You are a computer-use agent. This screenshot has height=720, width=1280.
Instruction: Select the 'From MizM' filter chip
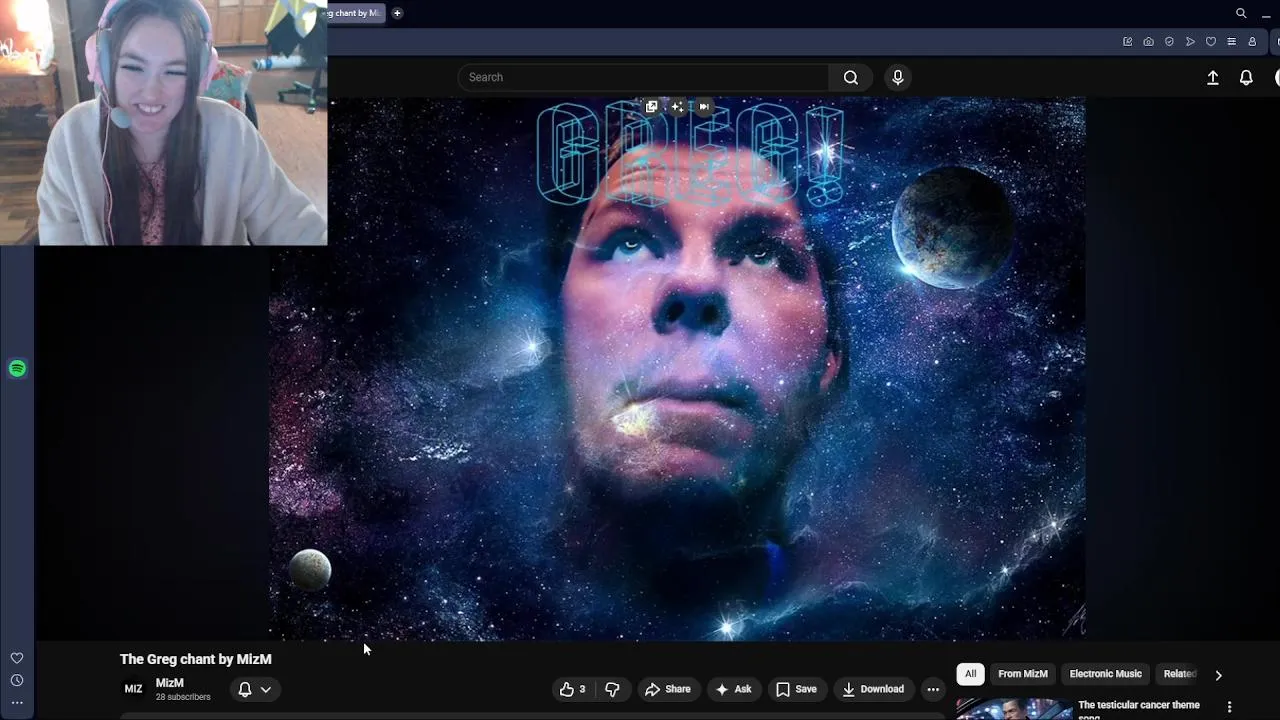pyautogui.click(x=1023, y=674)
